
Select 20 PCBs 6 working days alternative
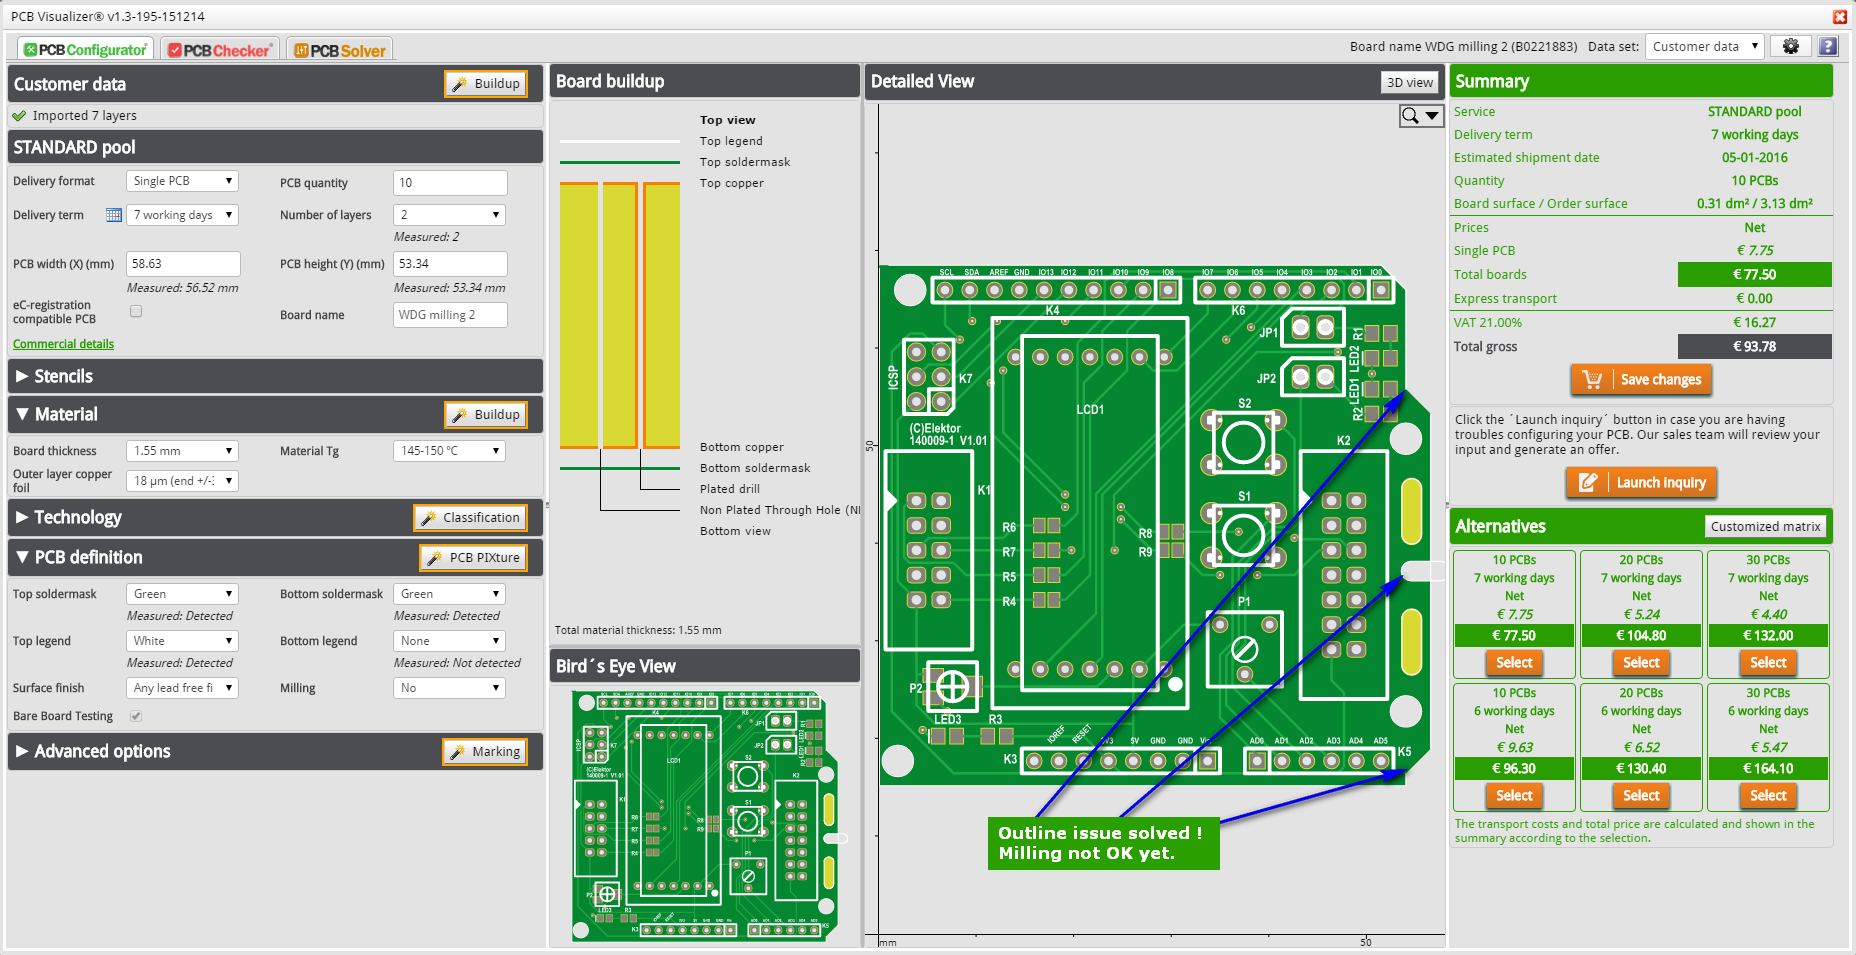click(1641, 796)
